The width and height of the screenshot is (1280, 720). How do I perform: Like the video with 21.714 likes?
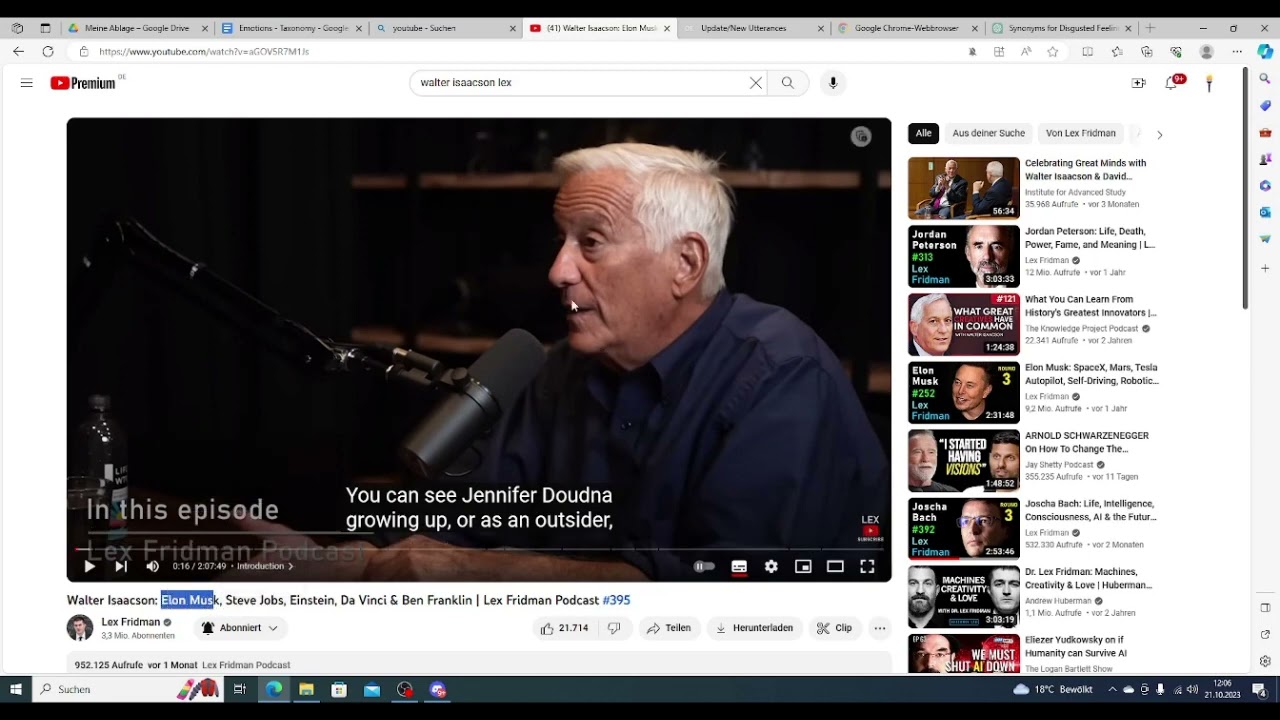click(565, 628)
